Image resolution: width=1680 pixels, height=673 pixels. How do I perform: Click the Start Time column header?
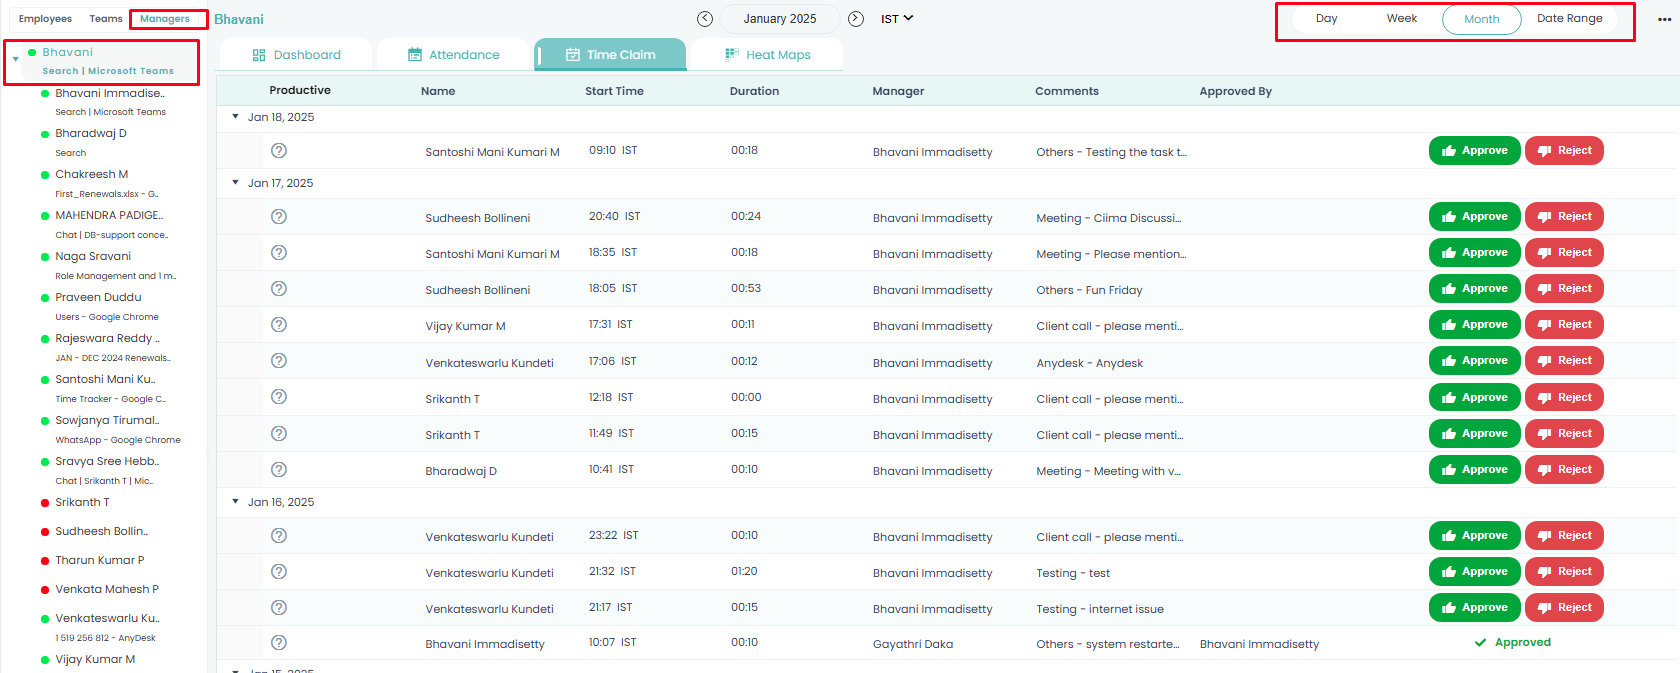[614, 91]
